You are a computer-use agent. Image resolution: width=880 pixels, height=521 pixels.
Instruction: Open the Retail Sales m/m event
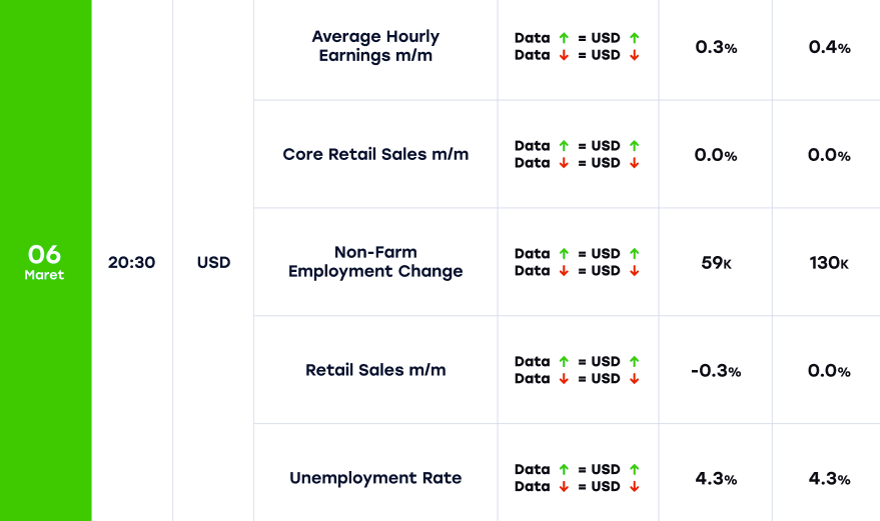pos(375,370)
